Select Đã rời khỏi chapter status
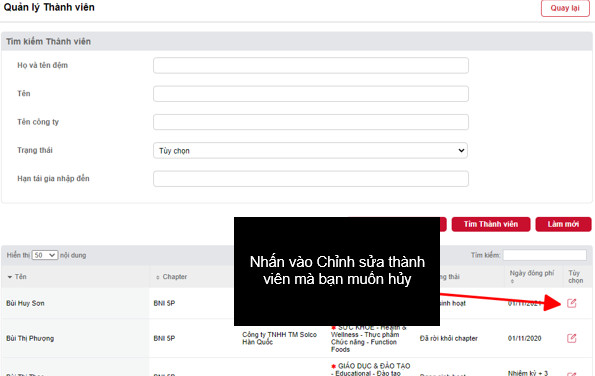 click(x=449, y=338)
